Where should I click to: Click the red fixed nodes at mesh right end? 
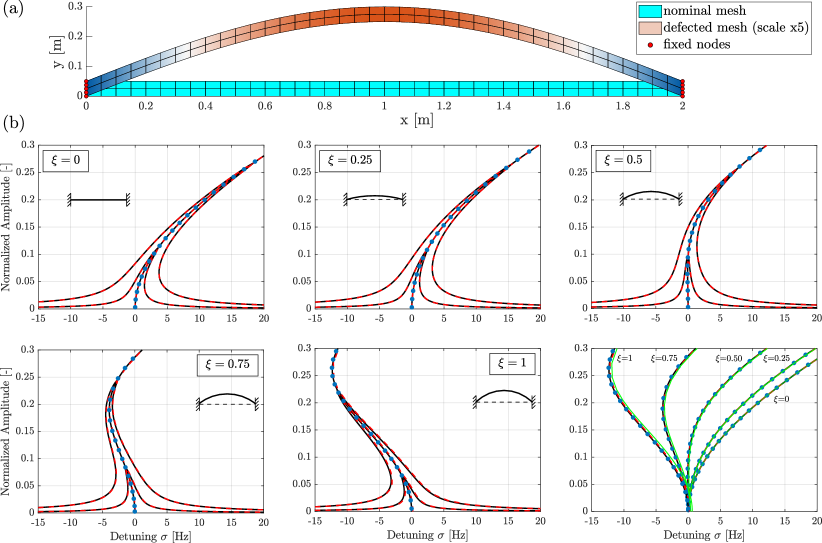[x=683, y=89]
